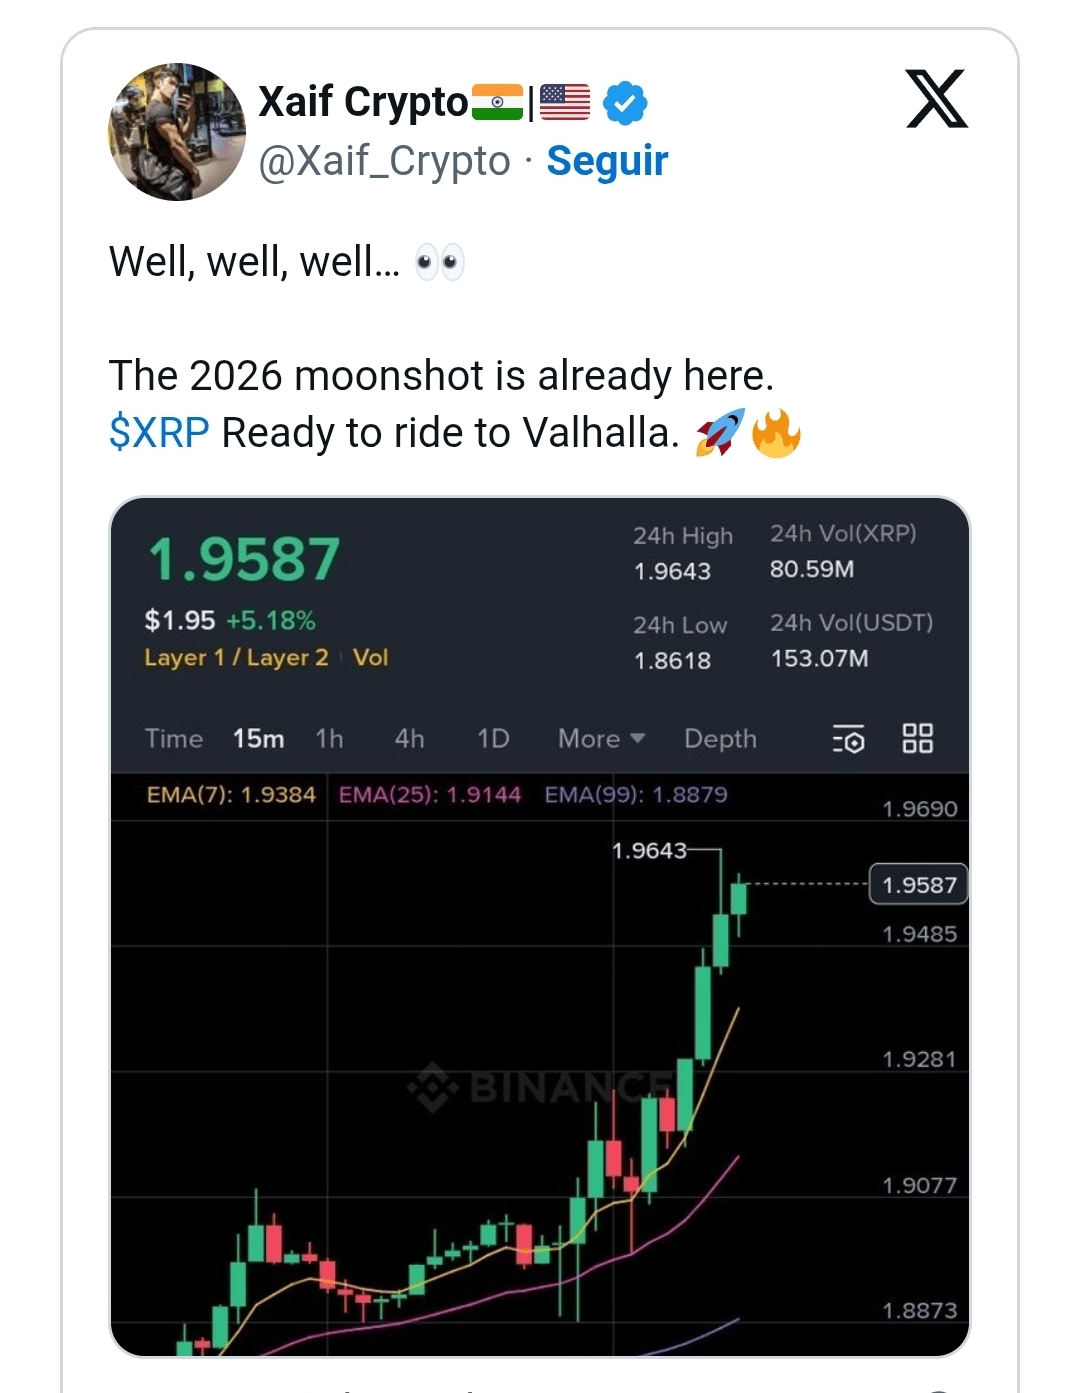
Task: Expand the More timeframes dropdown
Action: [601, 739]
